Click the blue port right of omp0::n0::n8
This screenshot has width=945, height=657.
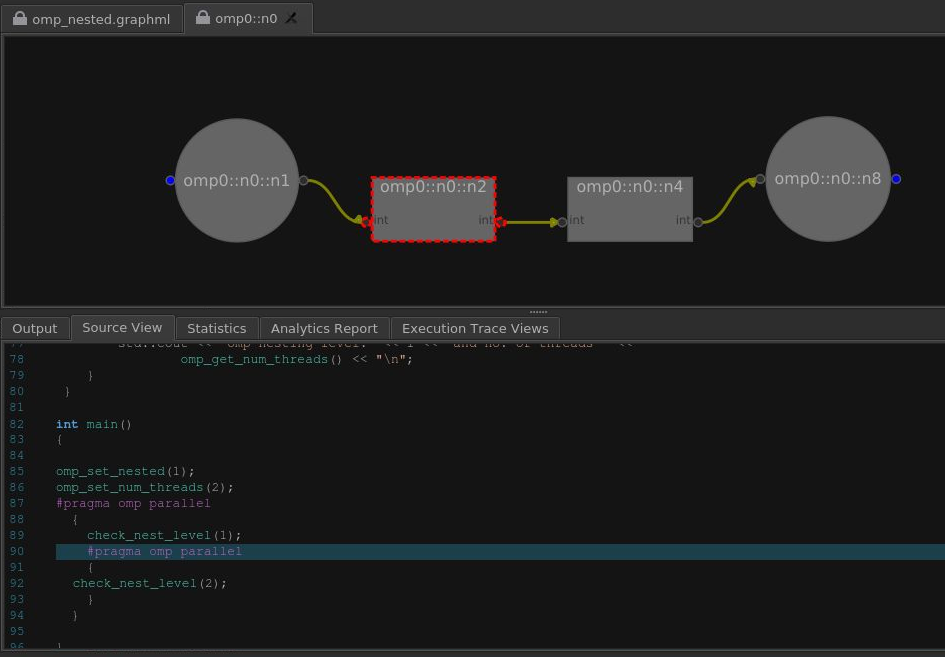click(x=896, y=179)
